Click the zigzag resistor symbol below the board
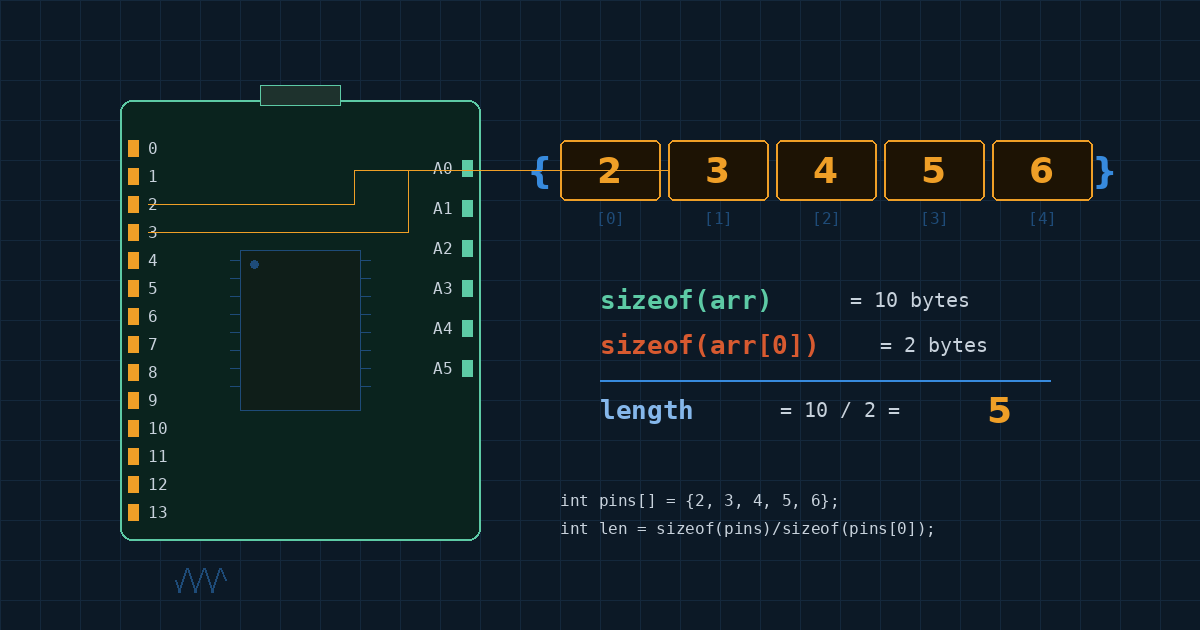The image size is (1200, 630). [x=201, y=580]
